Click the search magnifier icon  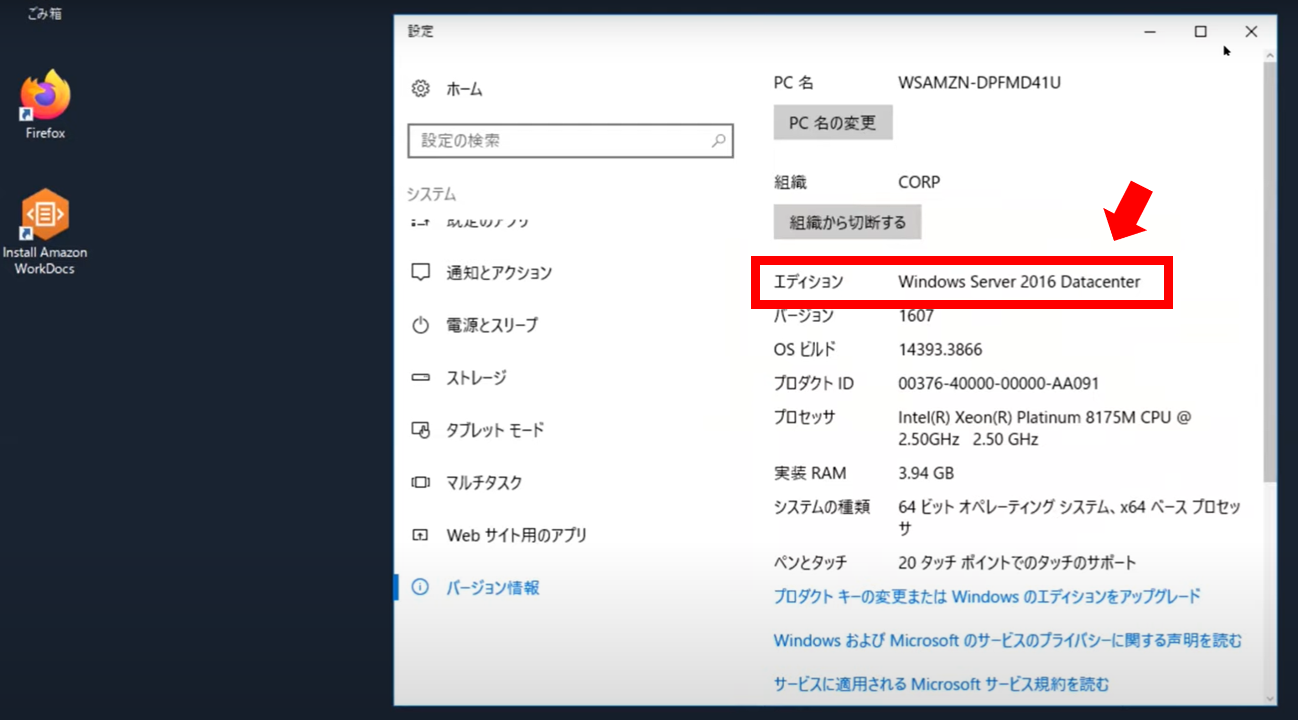click(718, 141)
